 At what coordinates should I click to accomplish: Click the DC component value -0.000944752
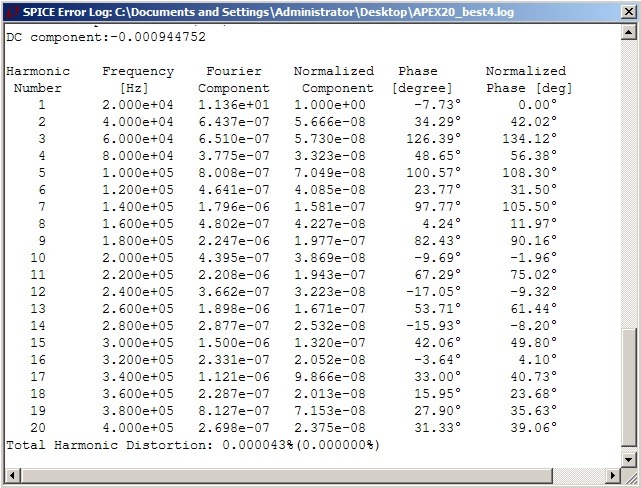(x=158, y=37)
